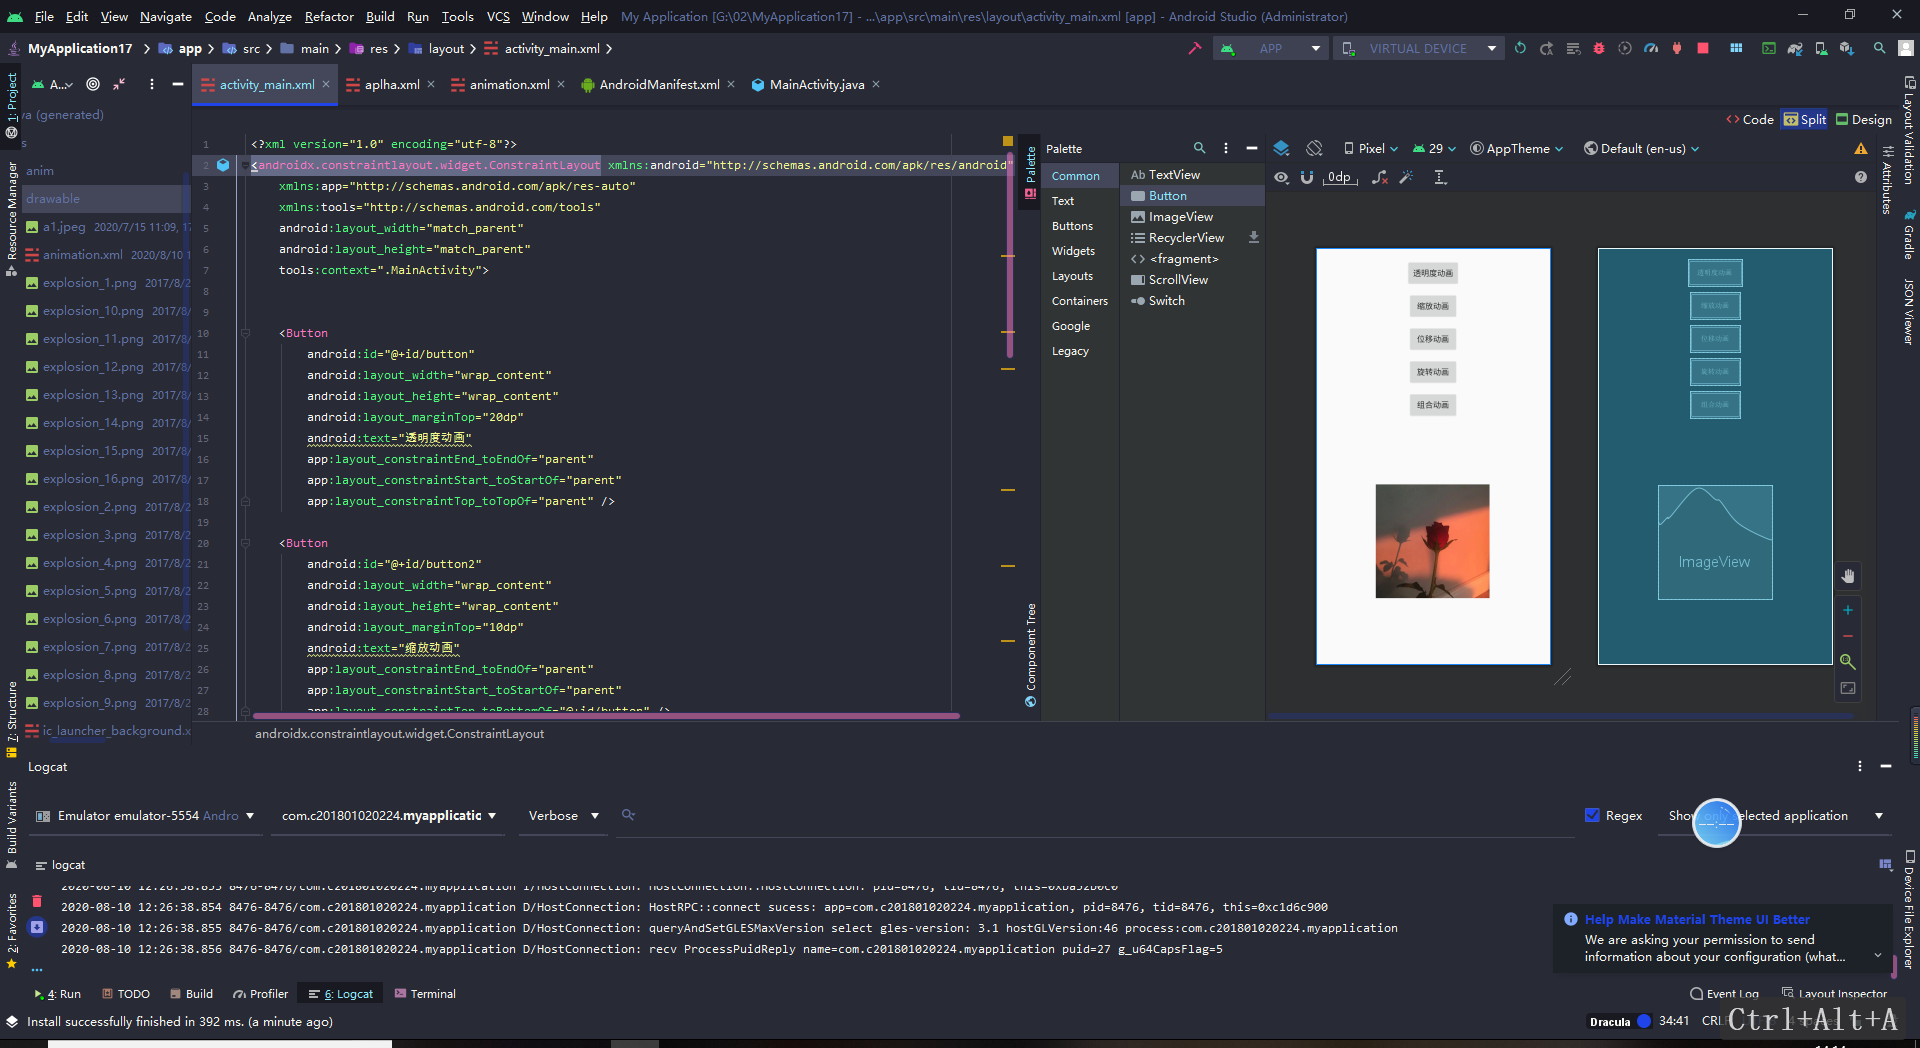Toggle the Regex checkbox in Logcat
Screen dimensions: 1920x1048
[x=1593, y=815]
